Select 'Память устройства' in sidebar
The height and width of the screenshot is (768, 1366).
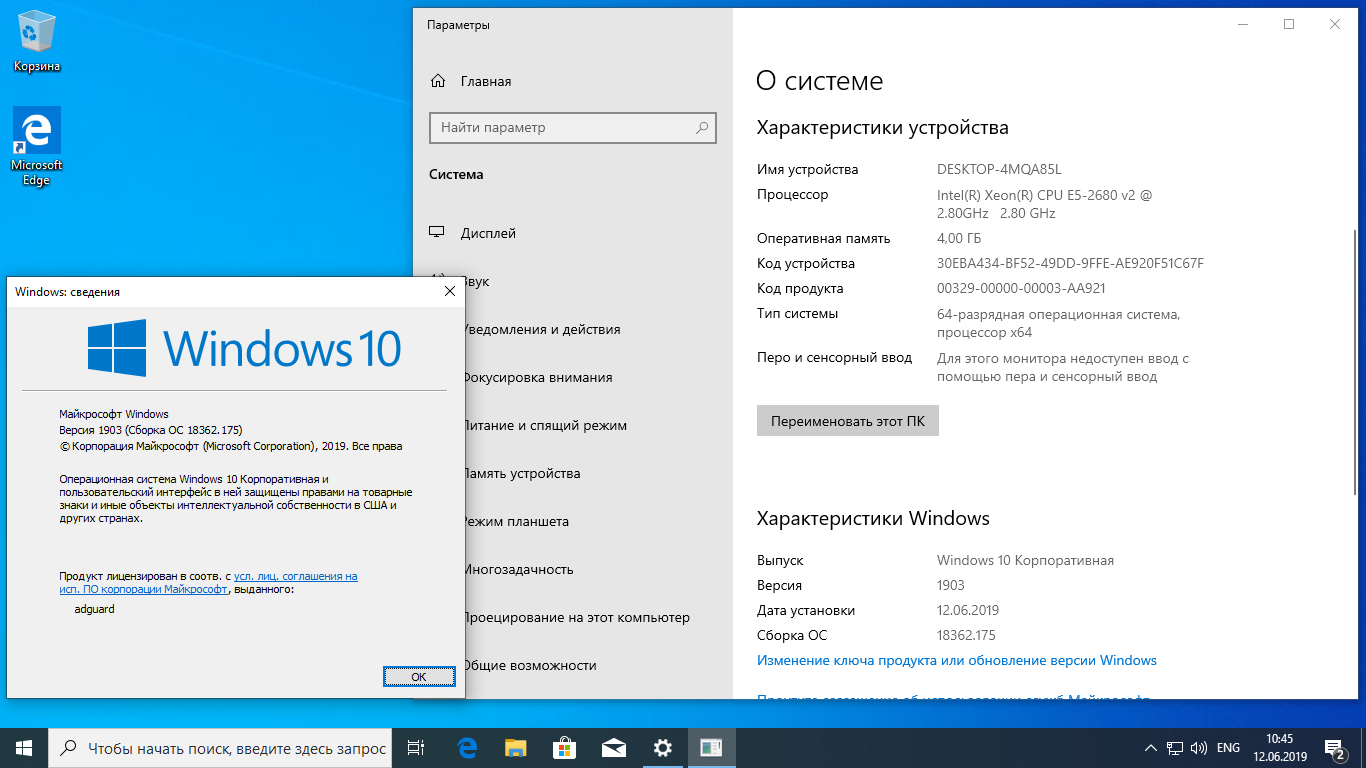(x=520, y=473)
